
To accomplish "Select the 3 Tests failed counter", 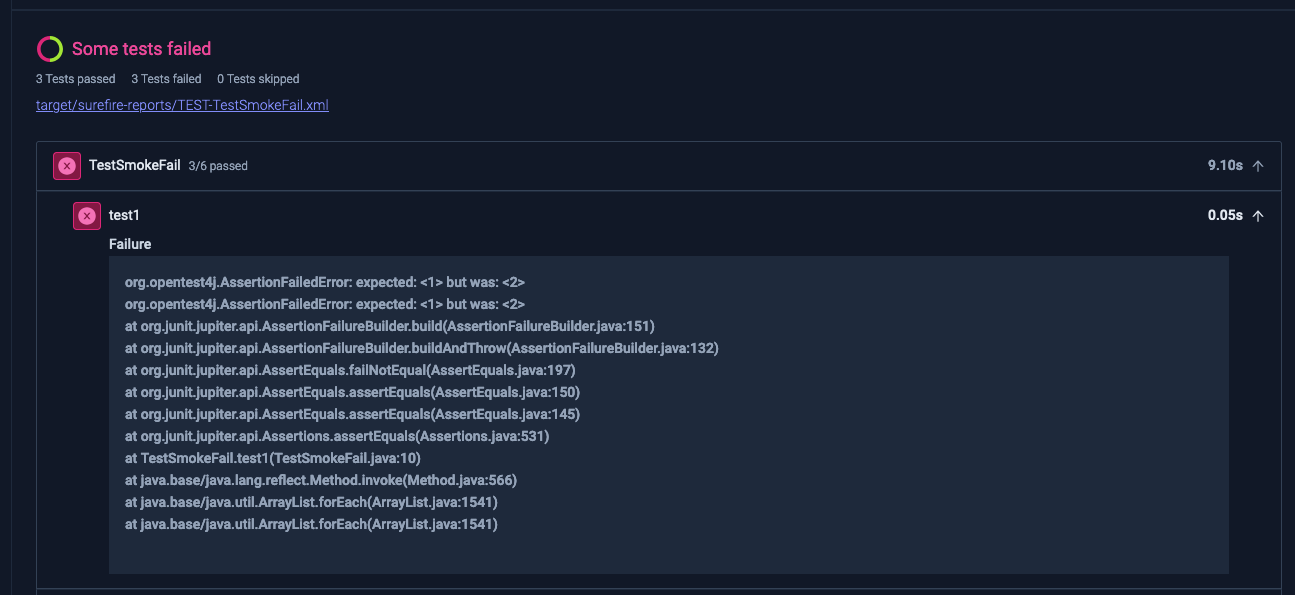I will (x=166, y=78).
